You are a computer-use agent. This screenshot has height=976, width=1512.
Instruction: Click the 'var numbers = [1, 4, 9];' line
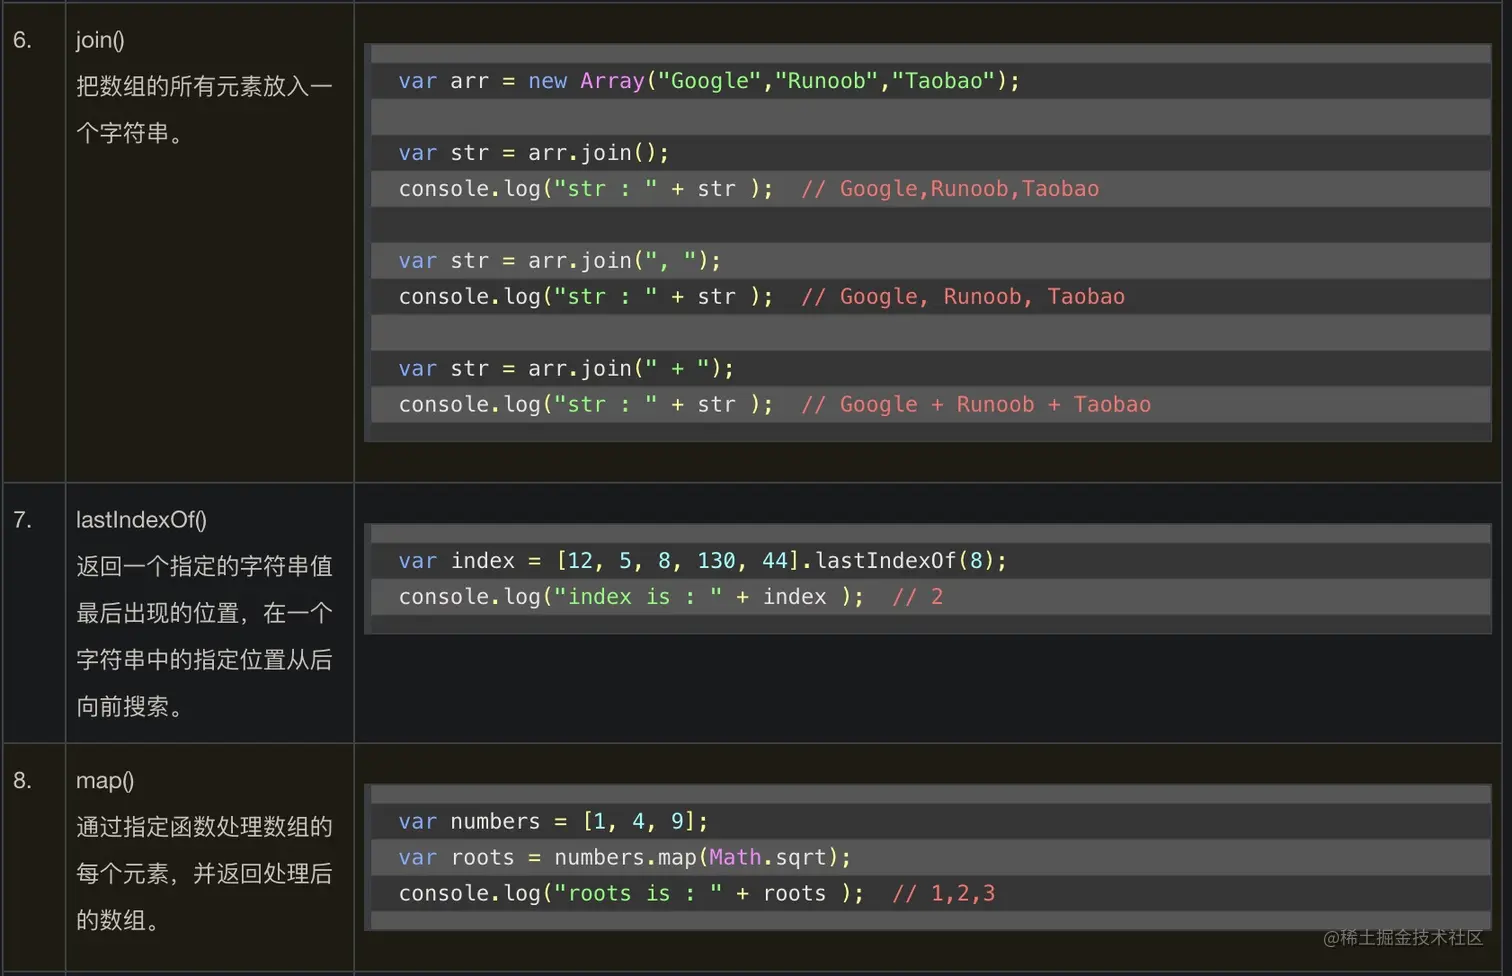pyautogui.click(x=553, y=822)
